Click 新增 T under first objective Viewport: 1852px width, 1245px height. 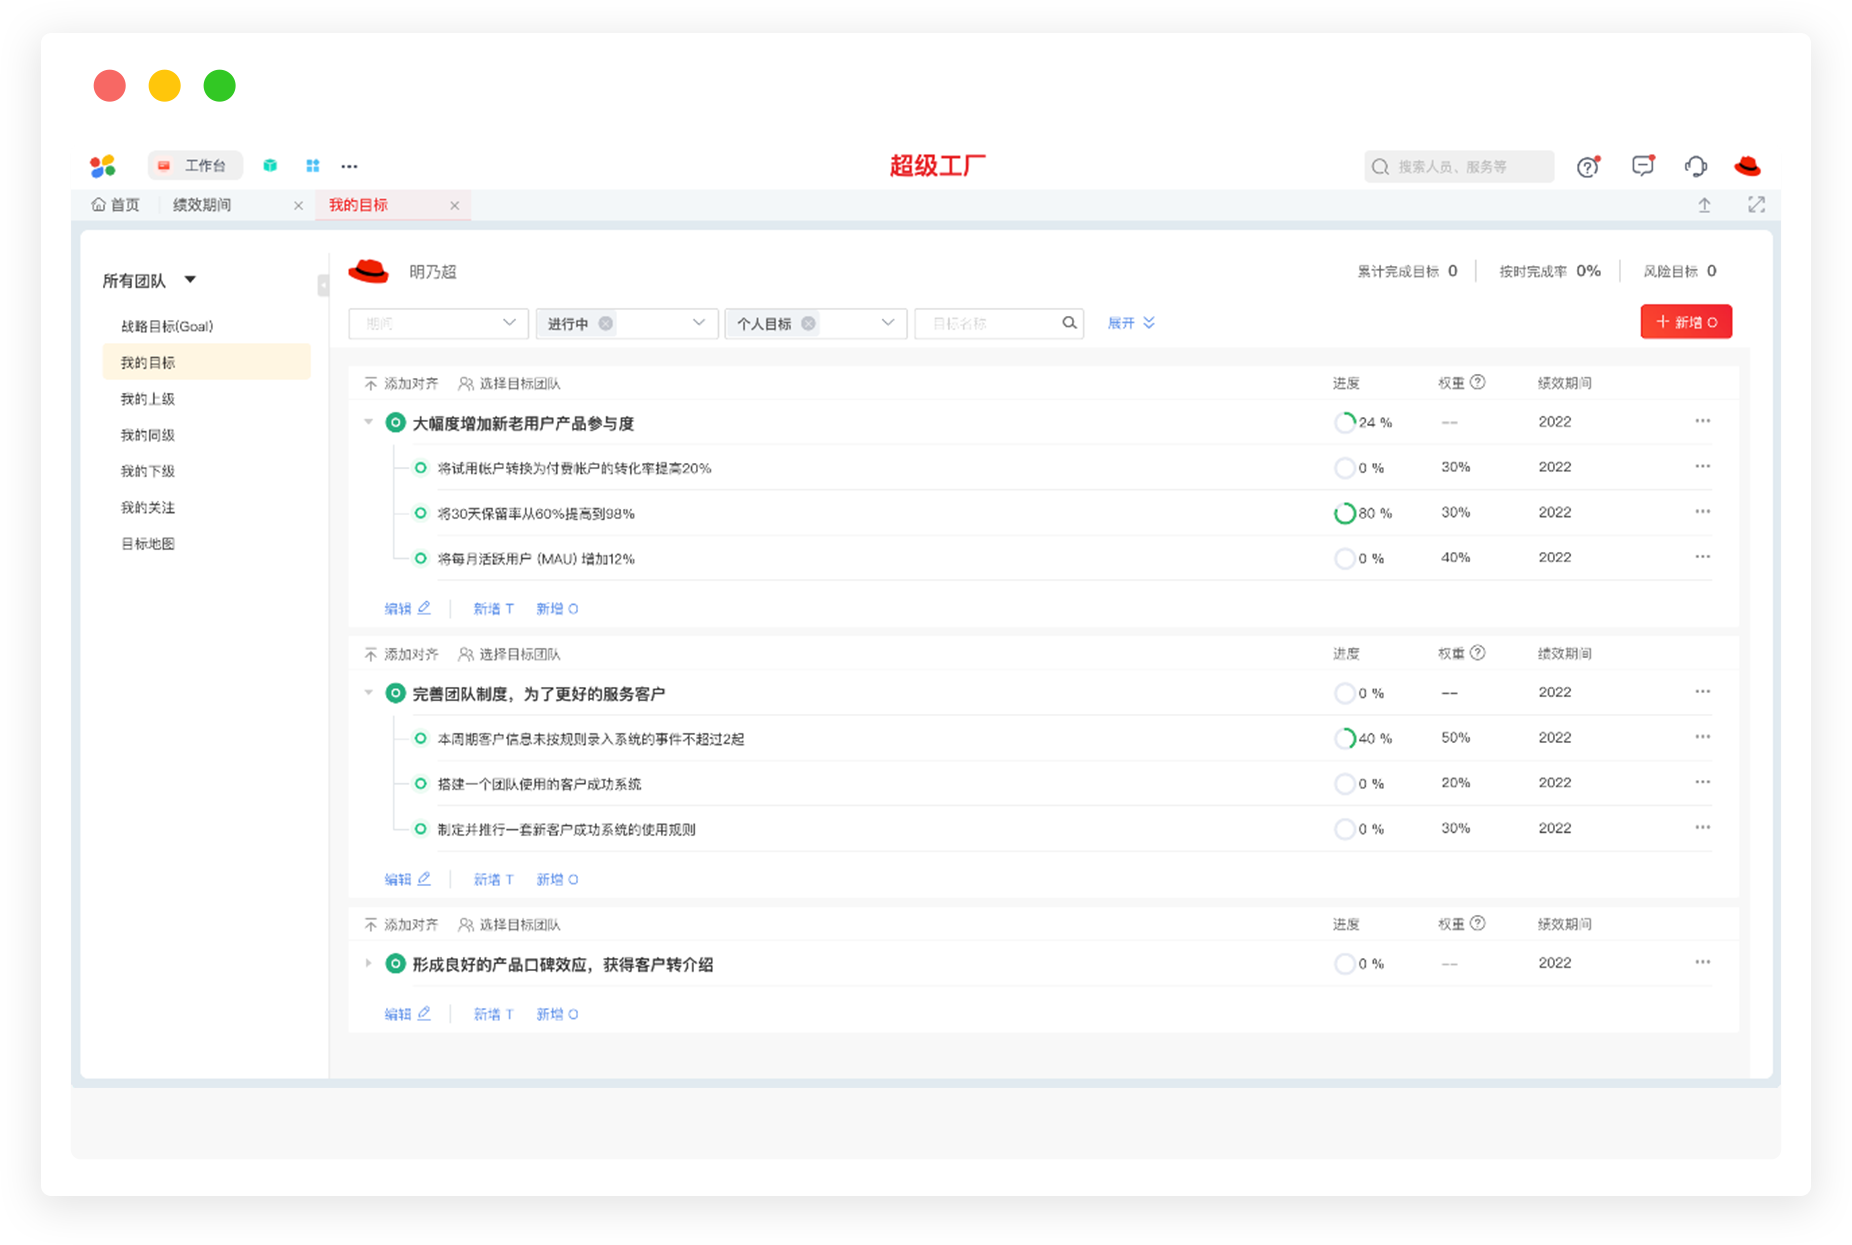point(493,609)
